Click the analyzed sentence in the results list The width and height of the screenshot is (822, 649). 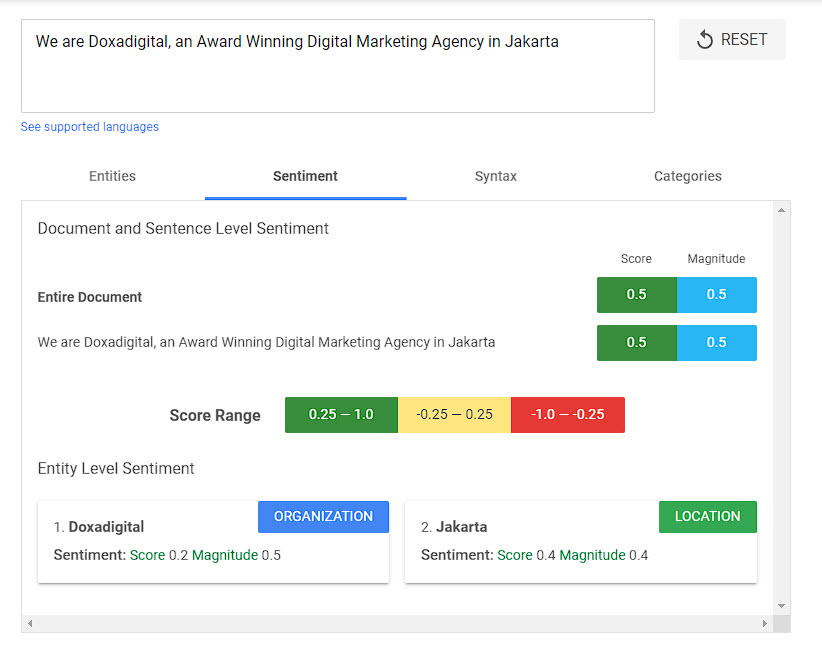click(x=266, y=342)
